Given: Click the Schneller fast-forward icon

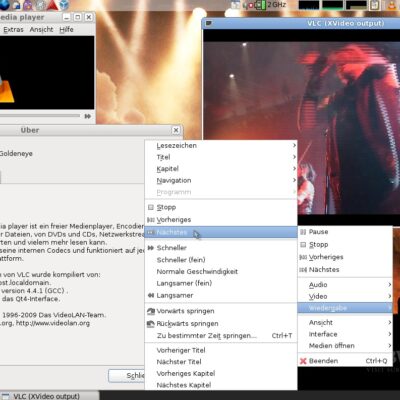Looking at the screenshot, I should pyautogui.click(x=151, y=248).
